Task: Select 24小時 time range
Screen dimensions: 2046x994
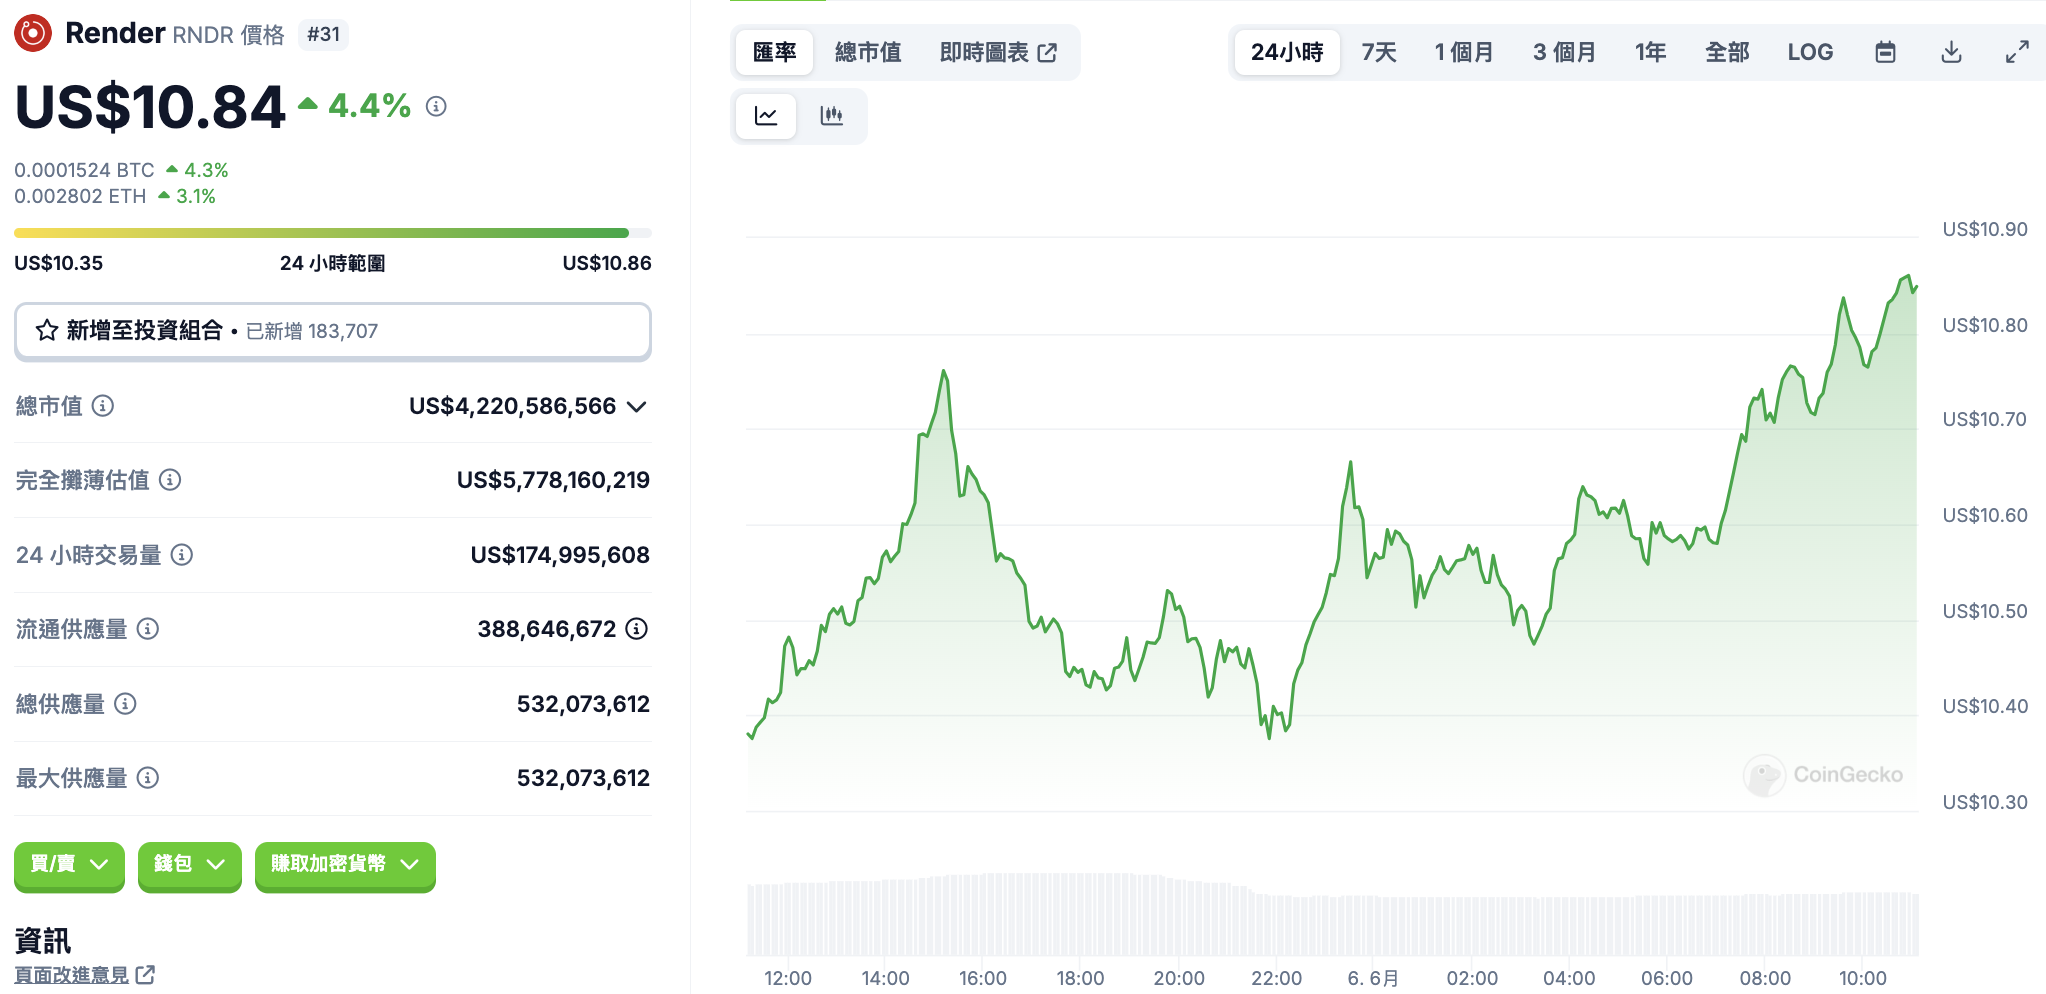Action: point(1287,52)
